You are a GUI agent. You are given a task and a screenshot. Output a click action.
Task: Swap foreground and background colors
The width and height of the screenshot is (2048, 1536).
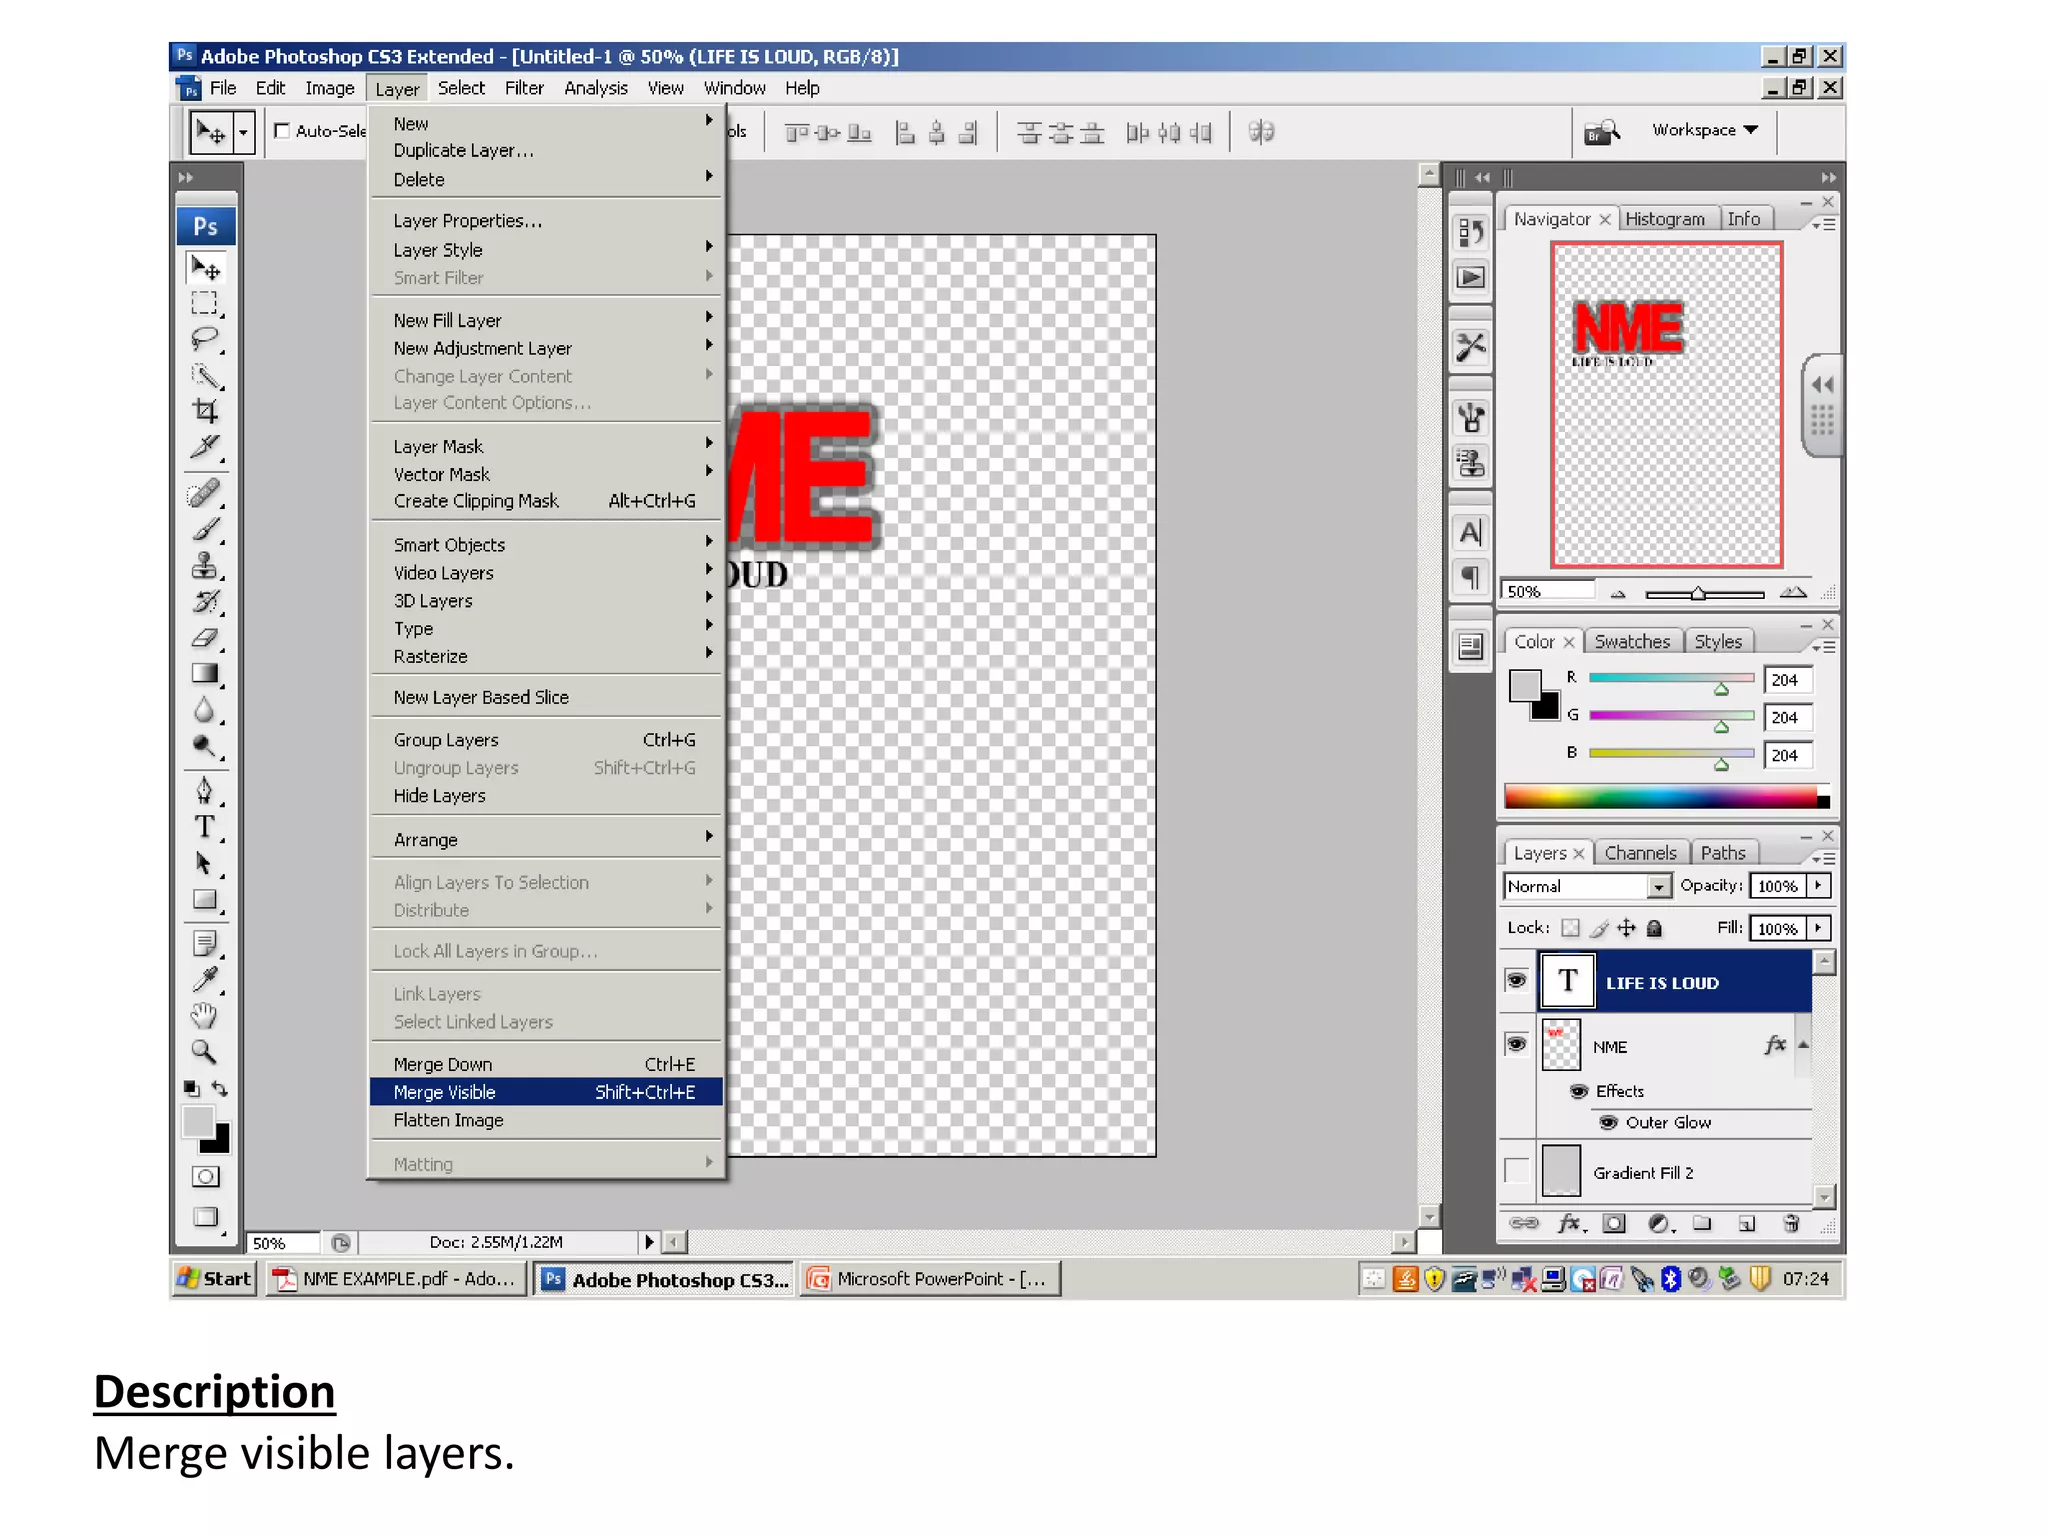tap(220, 1088)
